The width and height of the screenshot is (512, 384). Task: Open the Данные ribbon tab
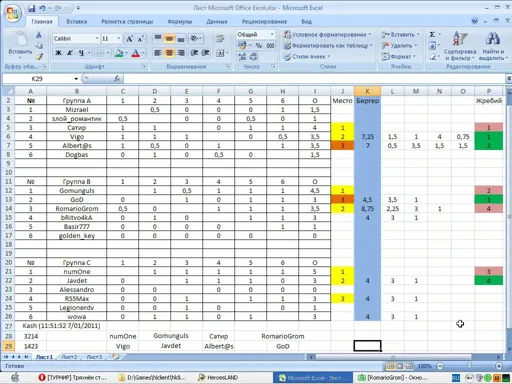coord(217,21)
